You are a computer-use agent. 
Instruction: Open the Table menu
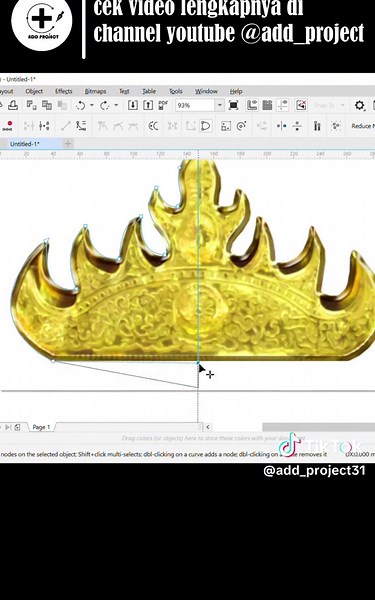[x=149, y=91]
